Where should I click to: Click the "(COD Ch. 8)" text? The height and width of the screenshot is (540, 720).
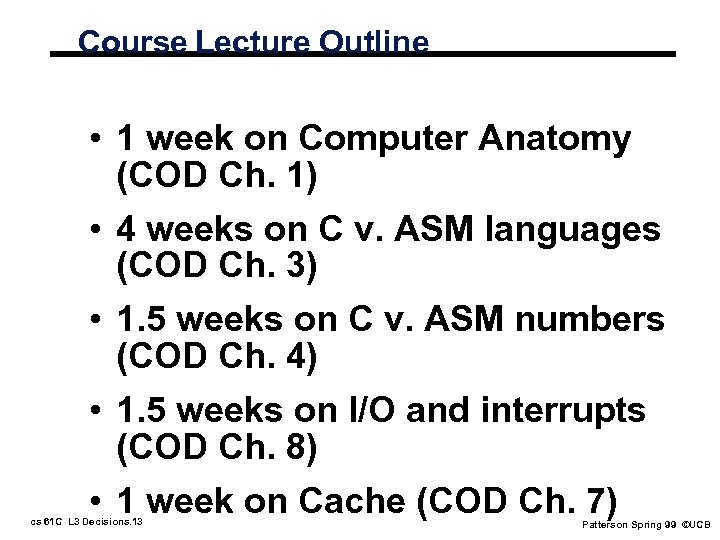pyautogui.click(x=216, y=447)
